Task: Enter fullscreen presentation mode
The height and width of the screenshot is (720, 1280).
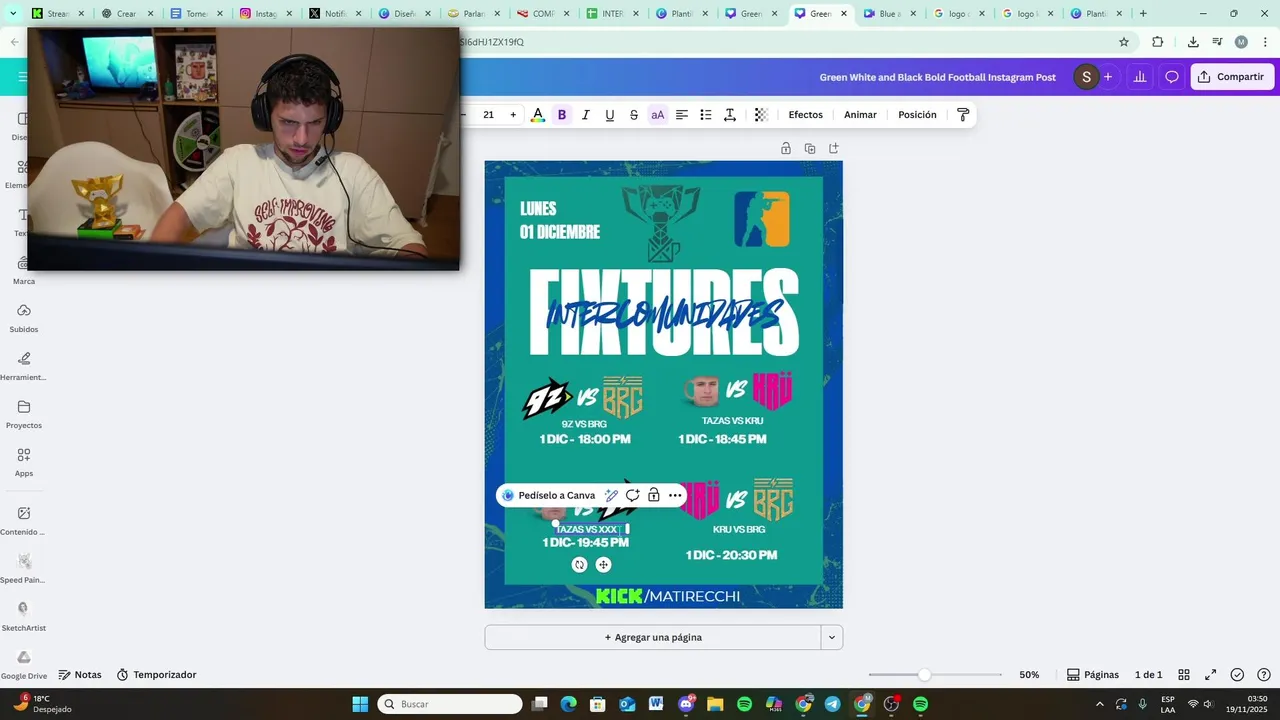Action: pos(1210,675)
